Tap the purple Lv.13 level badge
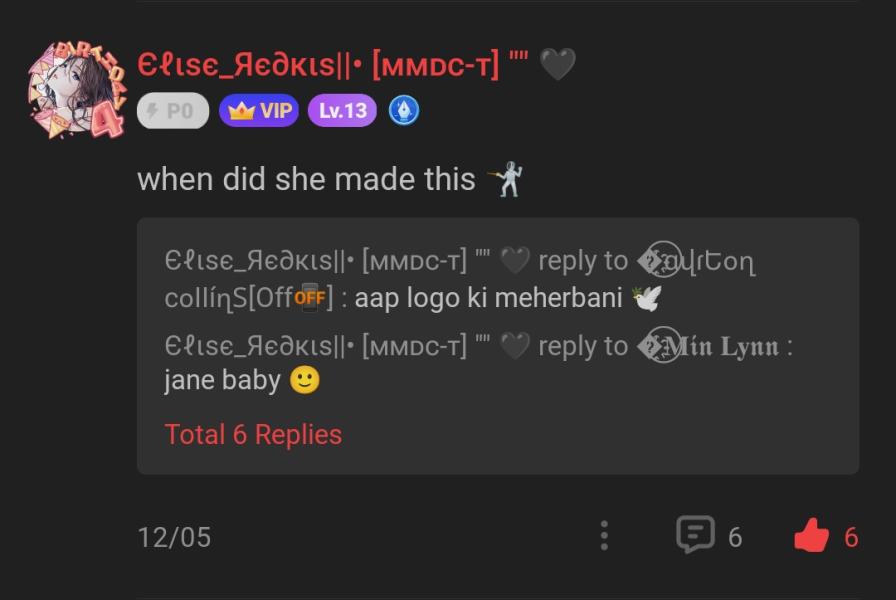Viewport: 896px width, 600px height. point(342,110)
